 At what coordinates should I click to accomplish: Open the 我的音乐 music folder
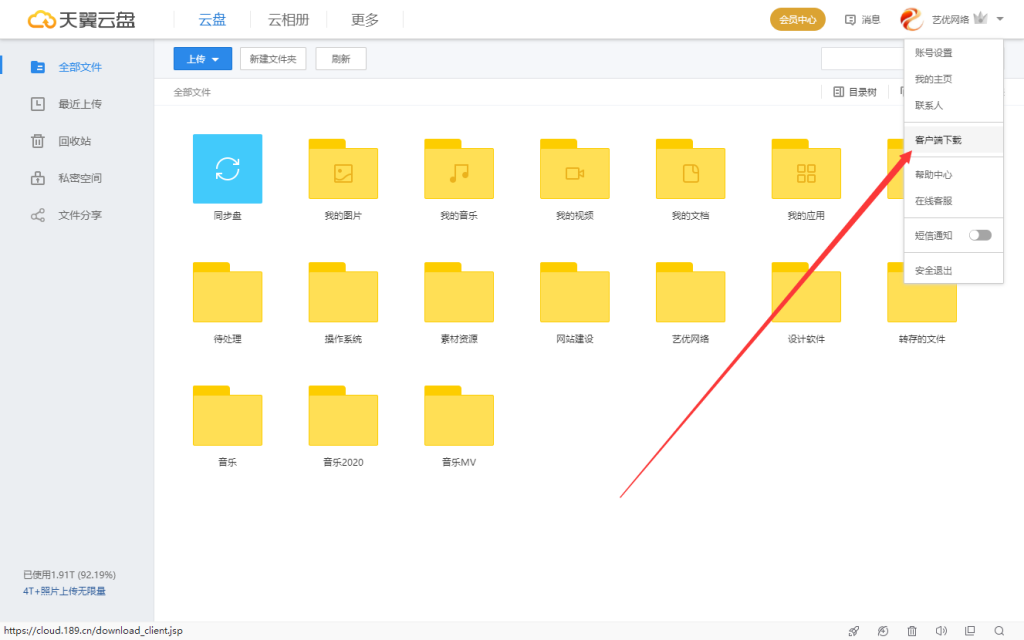[459, 171]
